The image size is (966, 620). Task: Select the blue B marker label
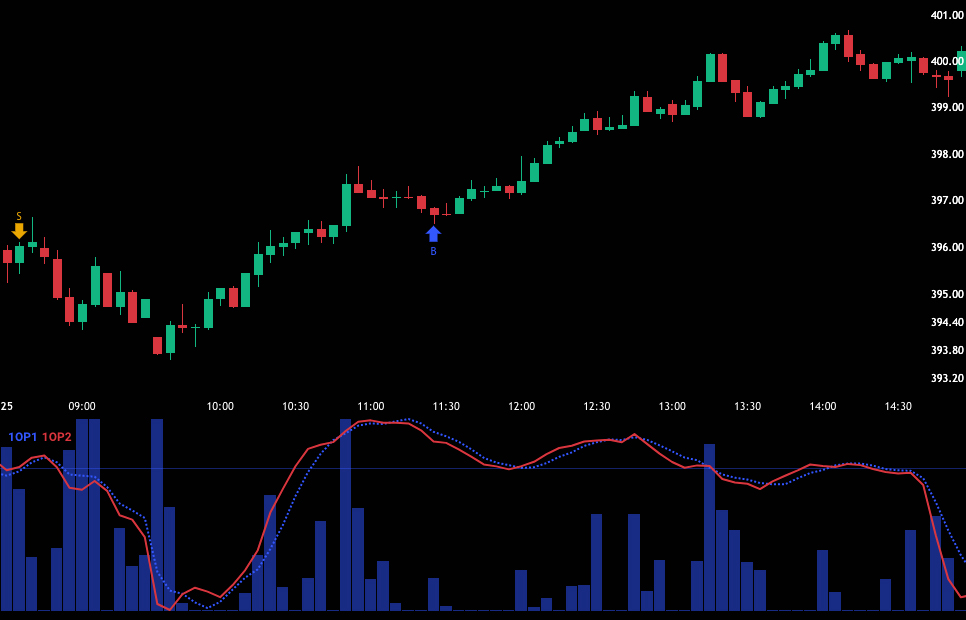[x=433, y=252]
